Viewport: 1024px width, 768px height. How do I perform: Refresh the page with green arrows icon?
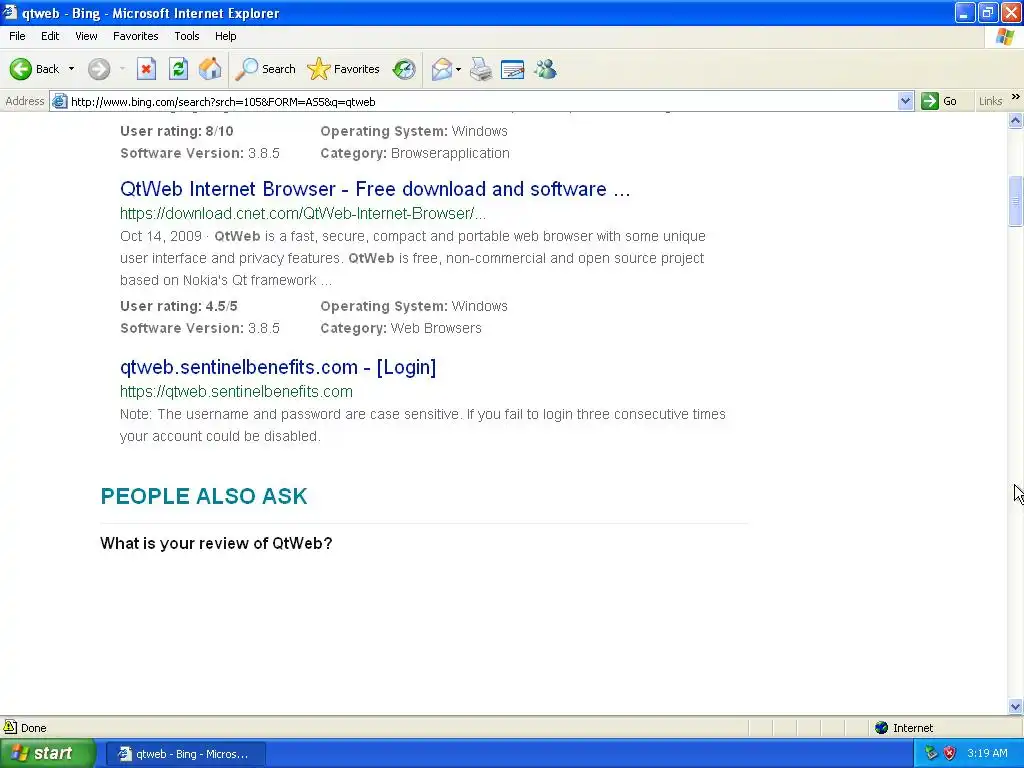click(178, 69)
